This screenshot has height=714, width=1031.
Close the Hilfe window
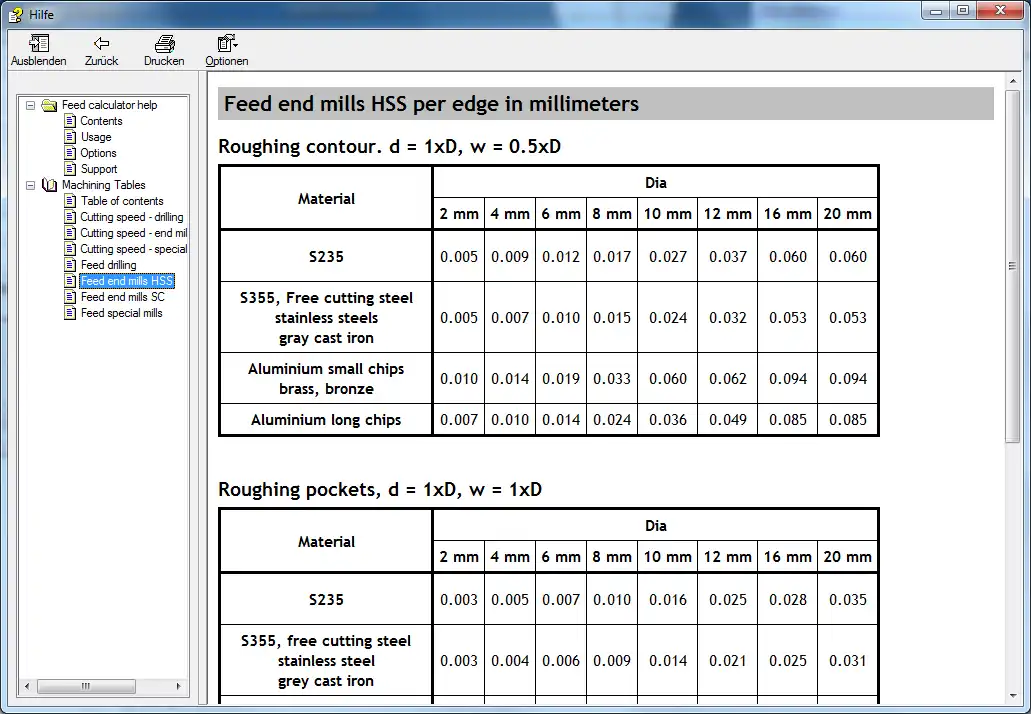click(x=1001, y=11)
